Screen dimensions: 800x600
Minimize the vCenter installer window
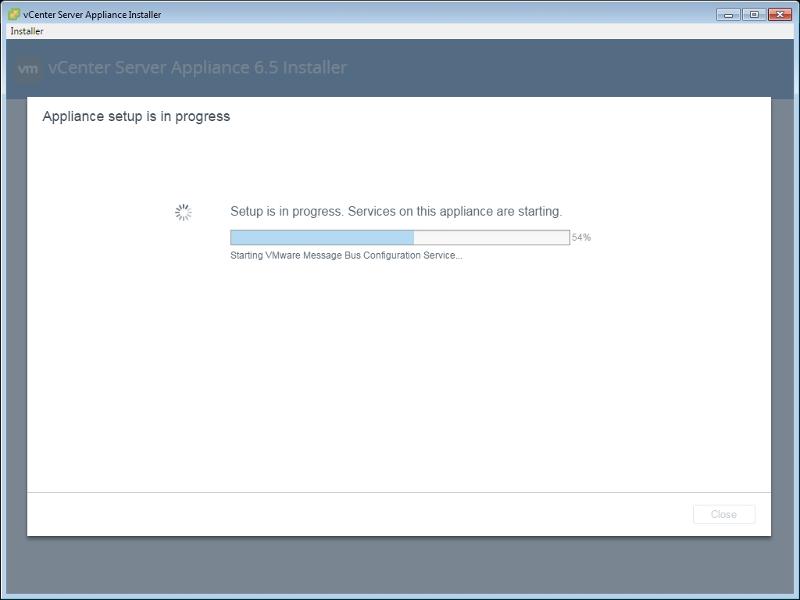pyautogui.click(x=729, y=15)
